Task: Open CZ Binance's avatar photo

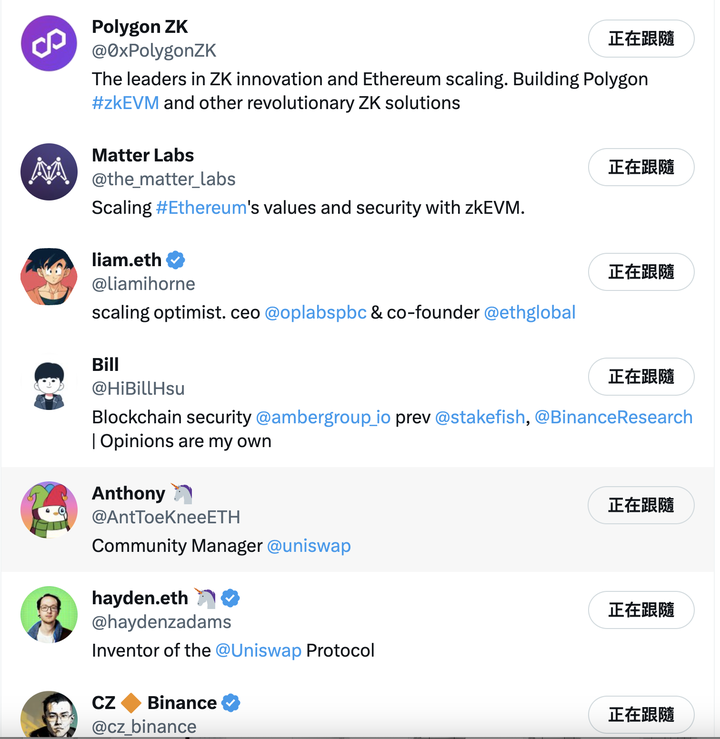Action: [x=49, y=714]
